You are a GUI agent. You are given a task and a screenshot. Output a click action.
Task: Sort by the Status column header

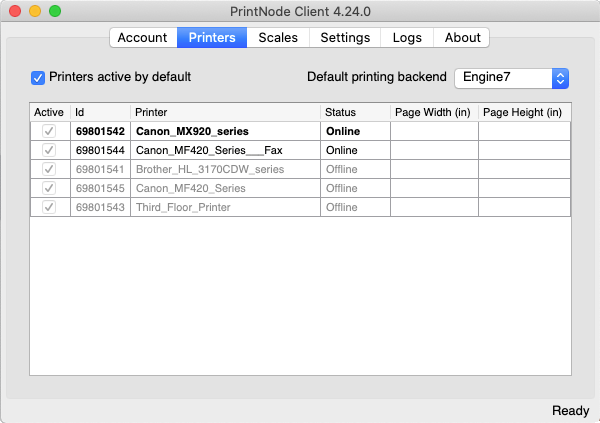point(340,112)
